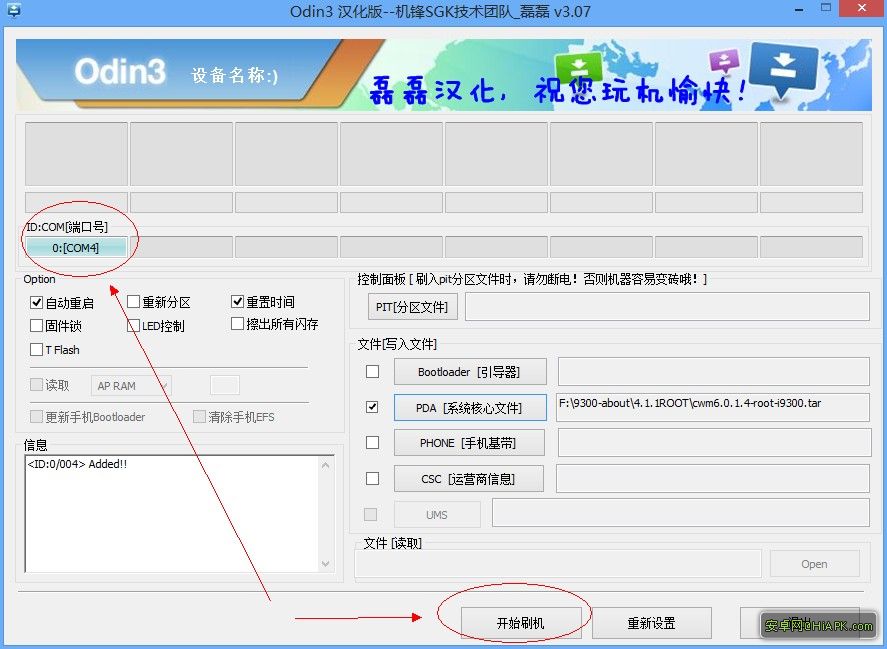Click the Odin3 app icon in title bar
887x649 pixels.
pos(12,9)
